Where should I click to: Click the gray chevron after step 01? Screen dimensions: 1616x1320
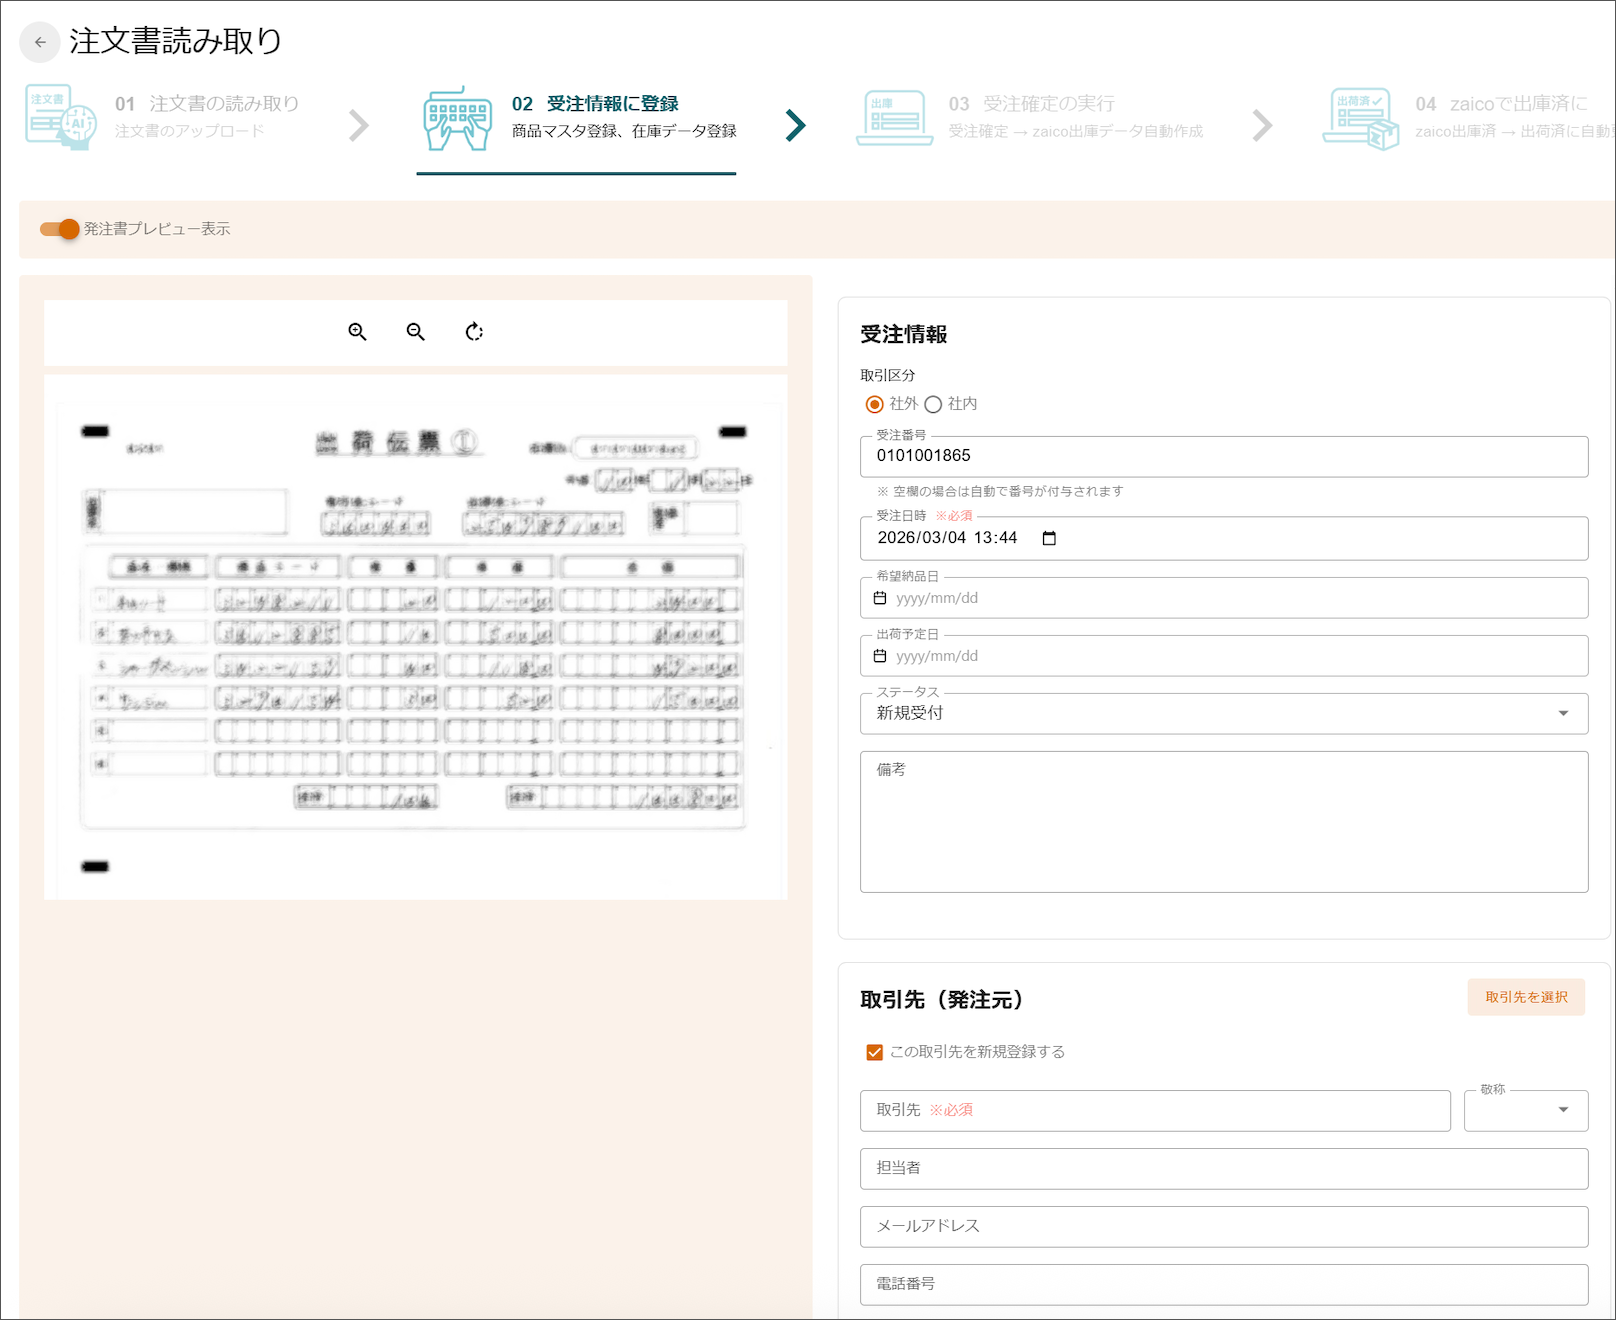359,125
